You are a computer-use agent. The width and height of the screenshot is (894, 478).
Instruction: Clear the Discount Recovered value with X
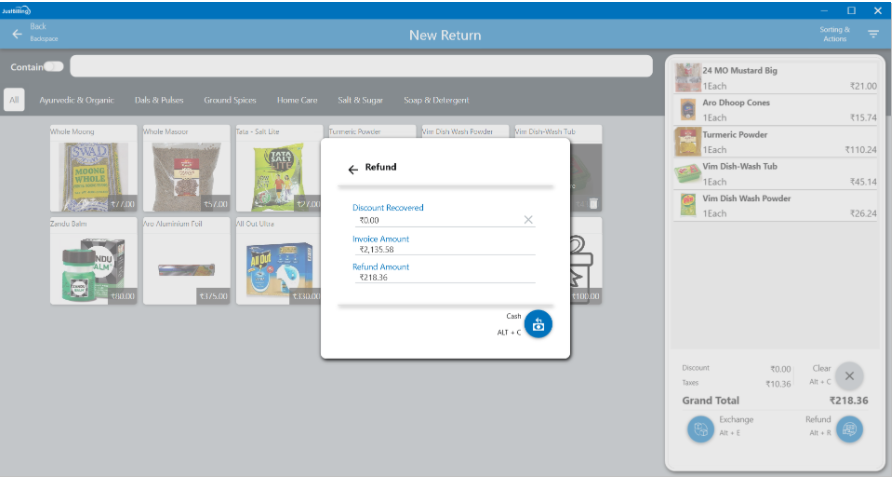[x=528, y=220]
